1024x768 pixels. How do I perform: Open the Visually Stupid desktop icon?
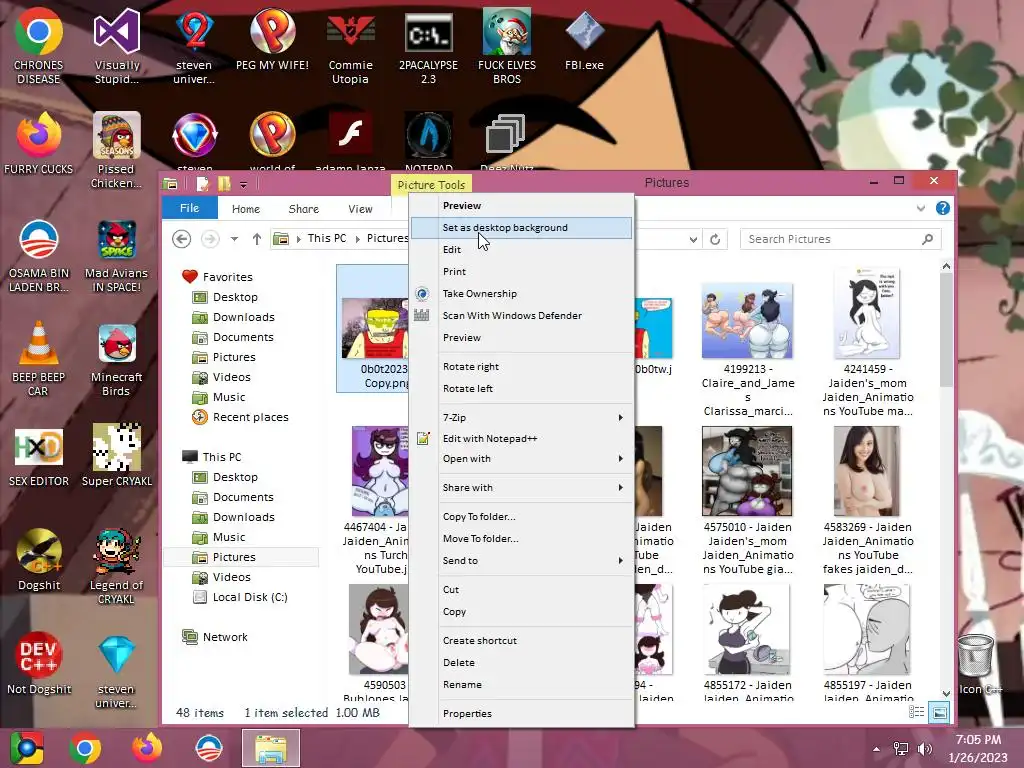[x=116, y=46]
